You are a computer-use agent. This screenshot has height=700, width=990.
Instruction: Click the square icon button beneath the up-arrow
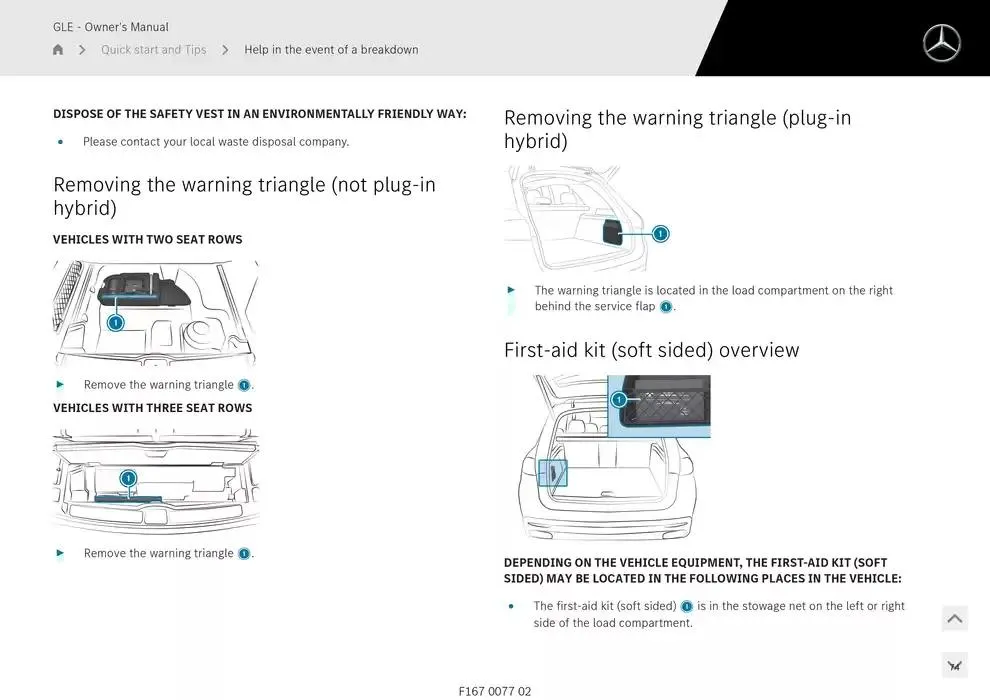click(x=954, y=665)
